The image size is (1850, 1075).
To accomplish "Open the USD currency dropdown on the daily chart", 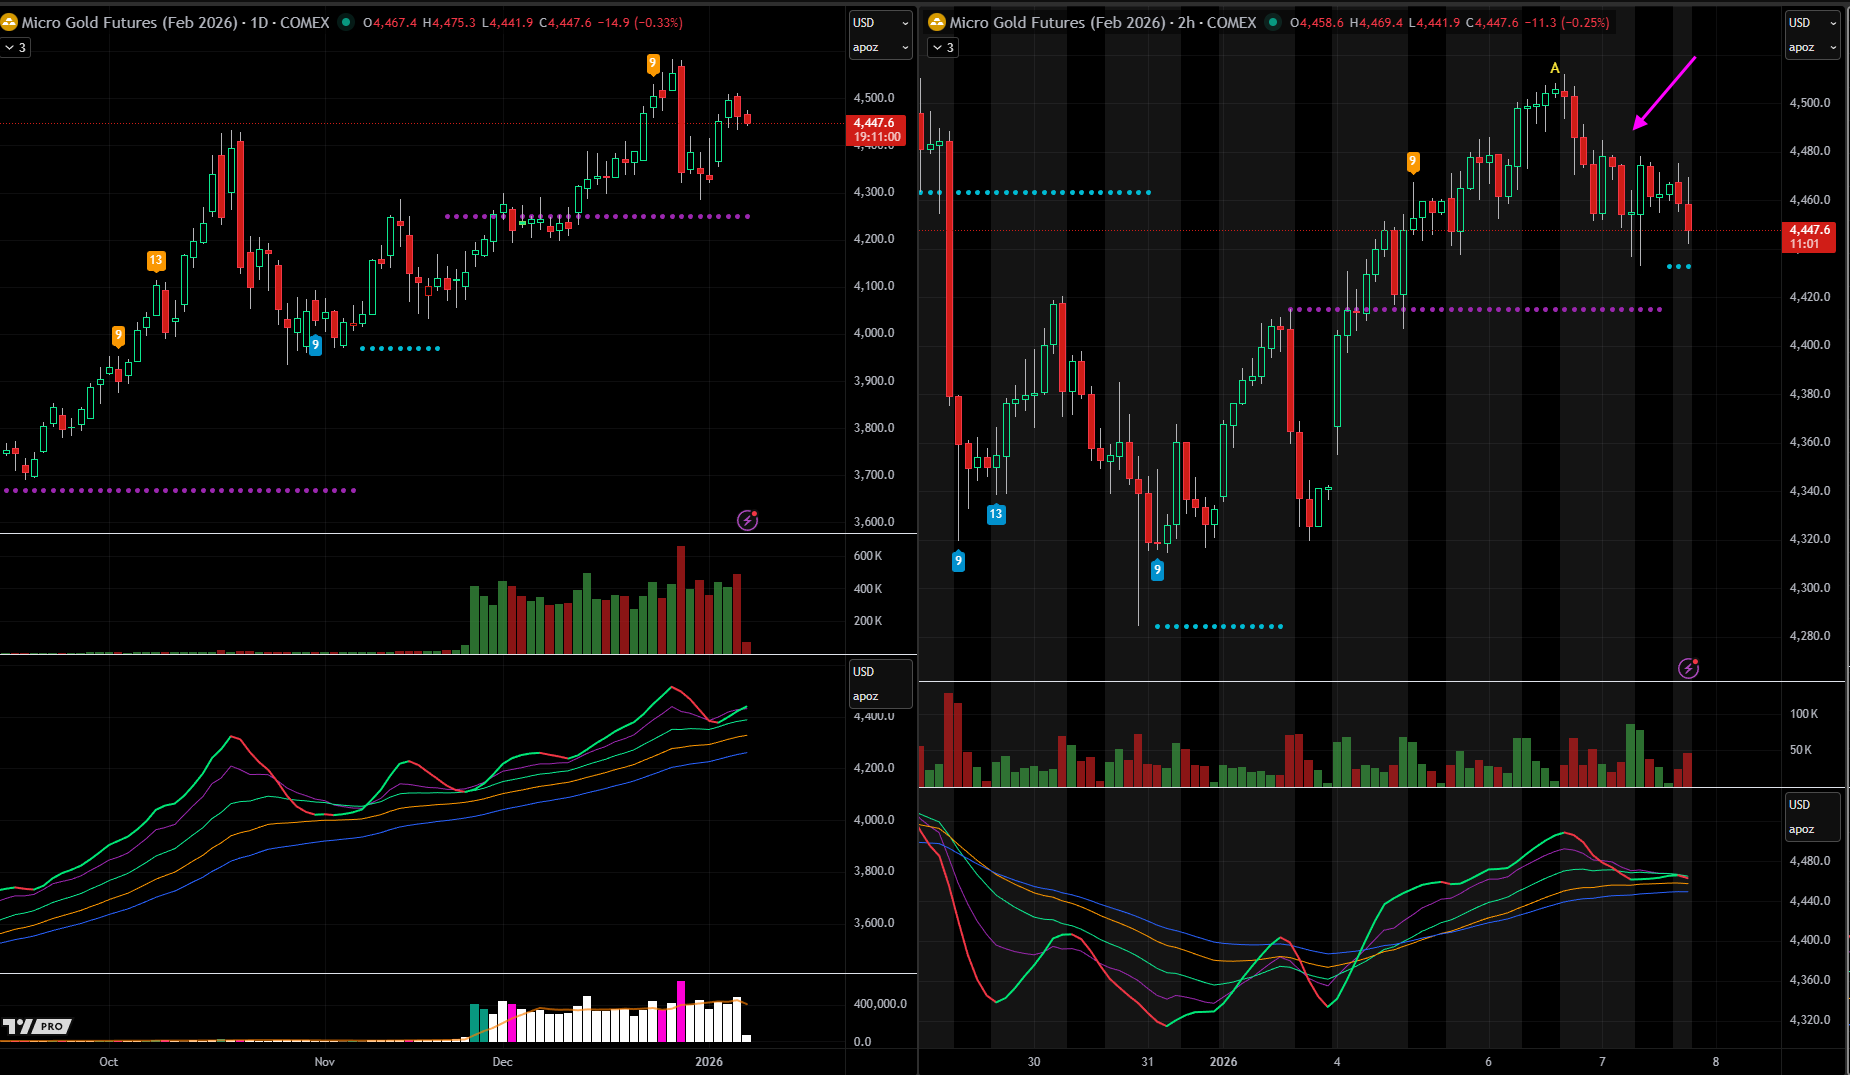I will [x=880, y=22].
